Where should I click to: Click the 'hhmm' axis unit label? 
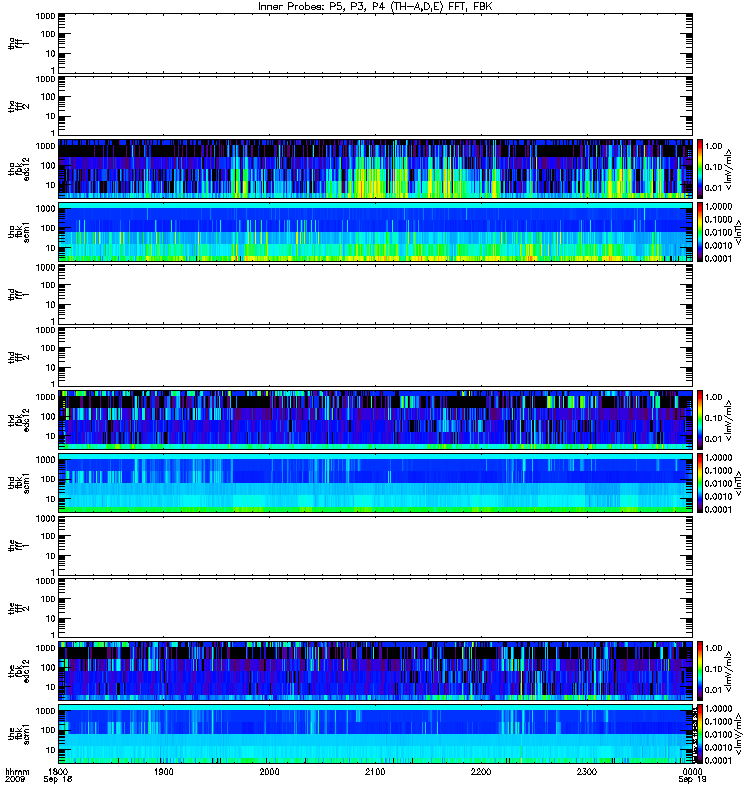[x=17, y=772]
